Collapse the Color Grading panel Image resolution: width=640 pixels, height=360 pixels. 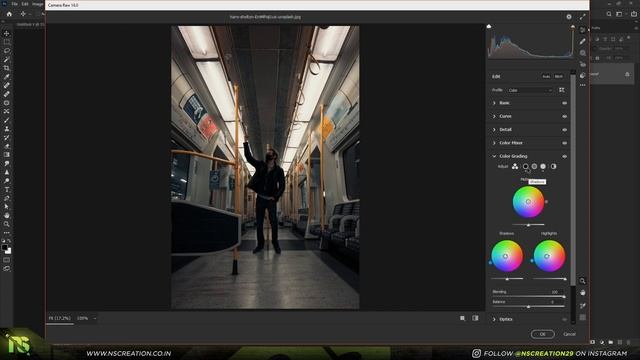(x=494, y=156)
